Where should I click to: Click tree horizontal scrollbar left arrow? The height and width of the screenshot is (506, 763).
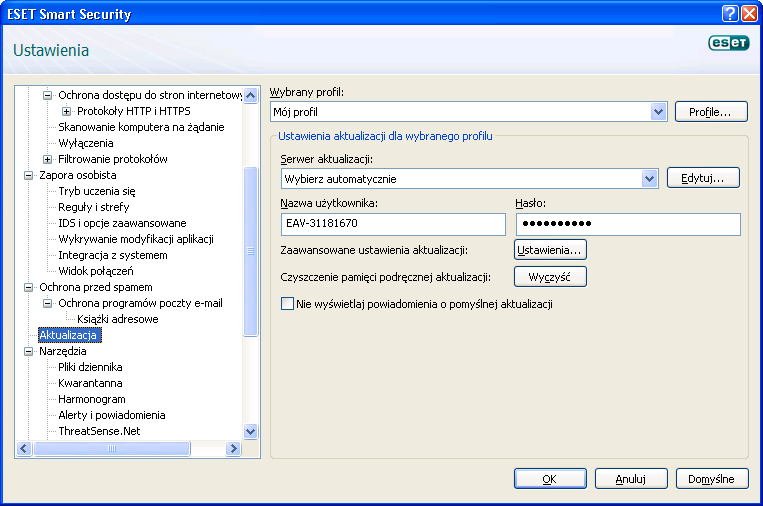coord(24,449)
